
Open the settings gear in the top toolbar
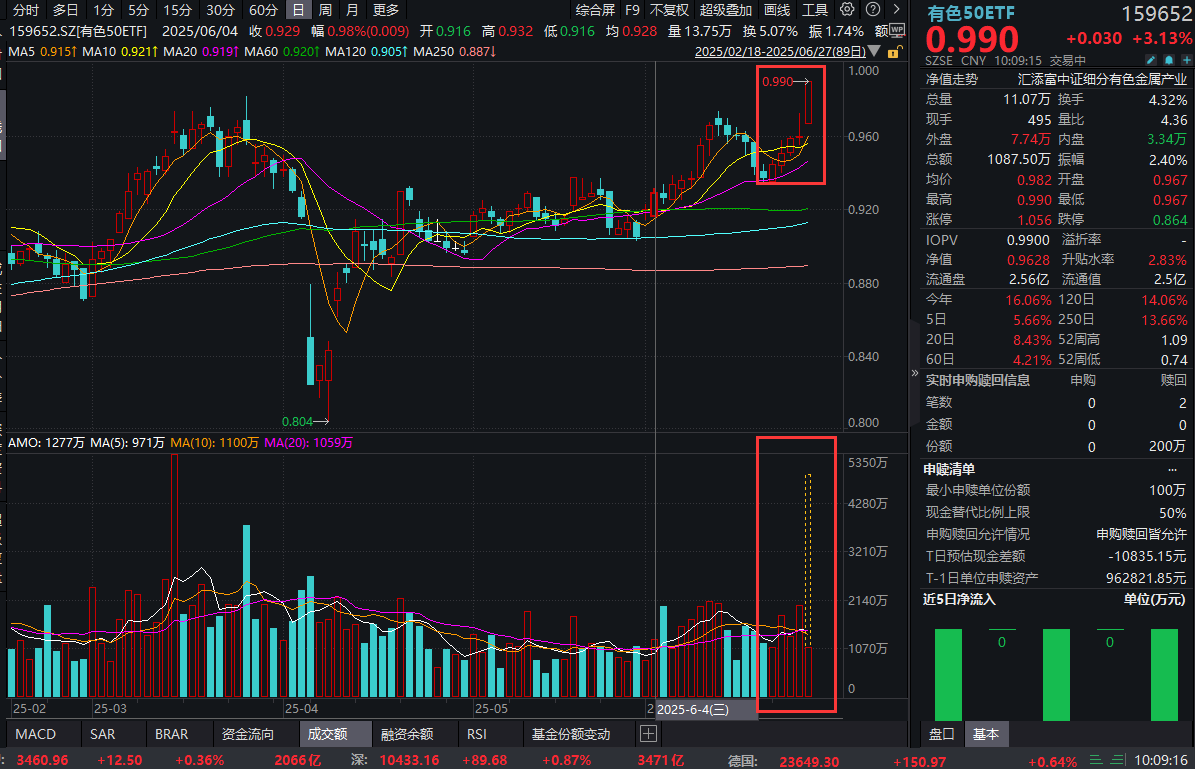click(847, 9)
